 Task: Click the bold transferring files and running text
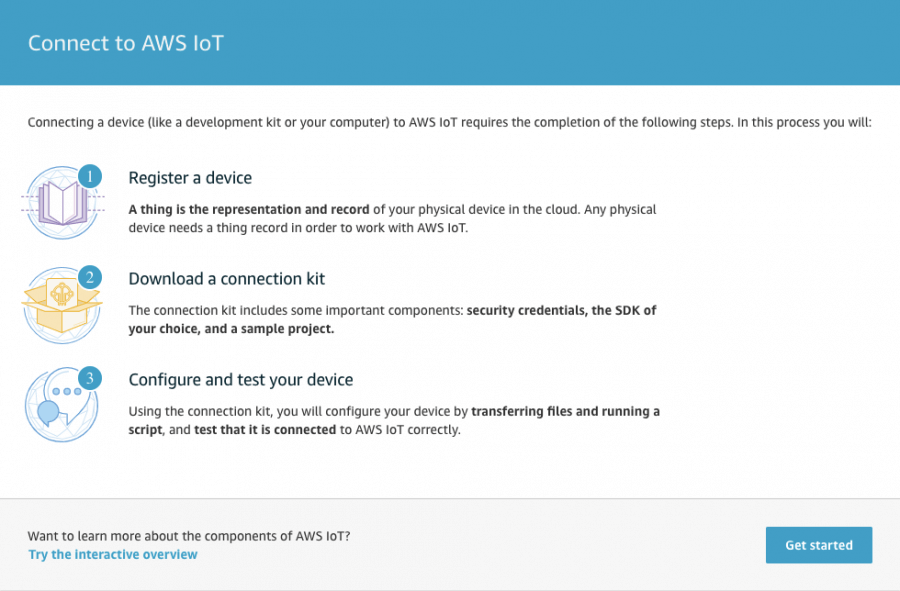[x=394, y=421]
